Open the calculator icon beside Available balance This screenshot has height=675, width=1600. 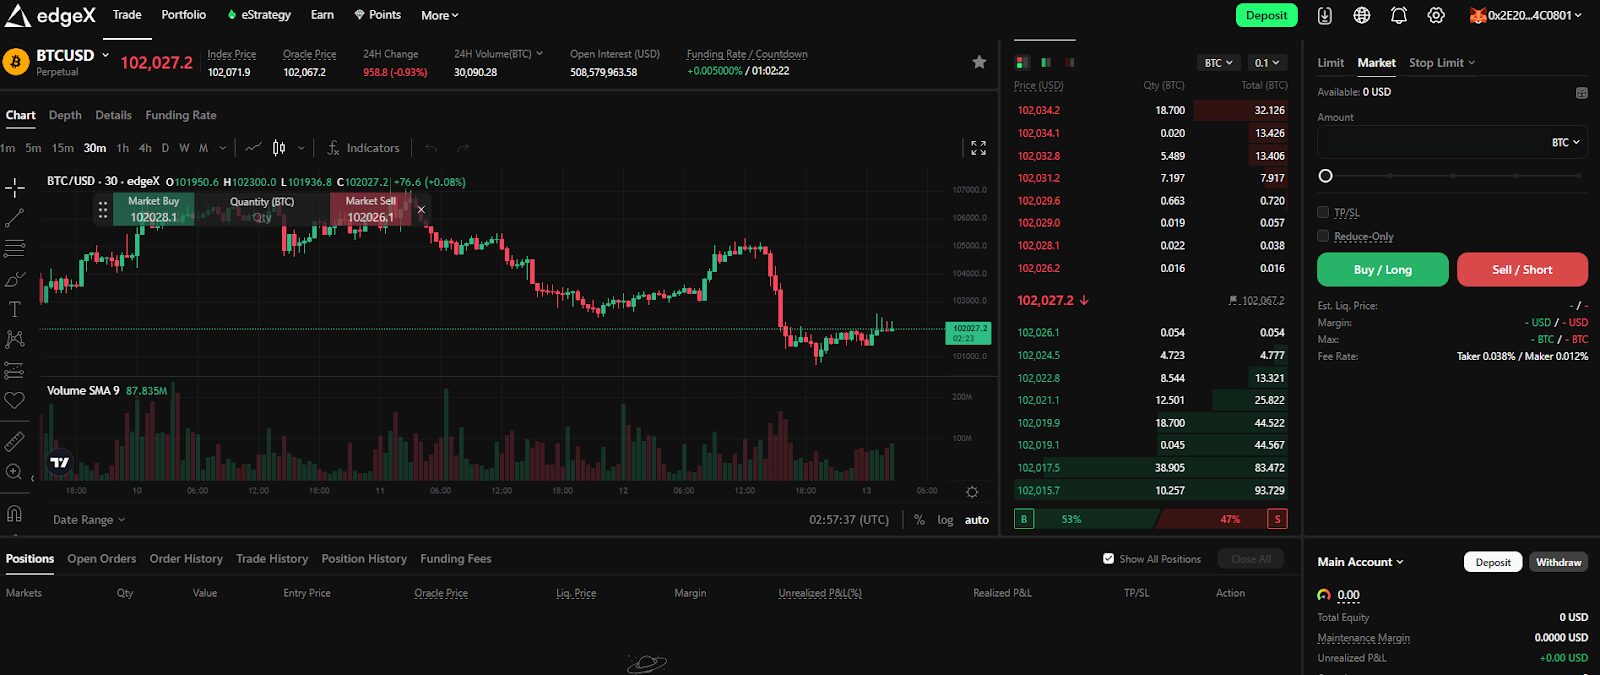pos(1582,93)
